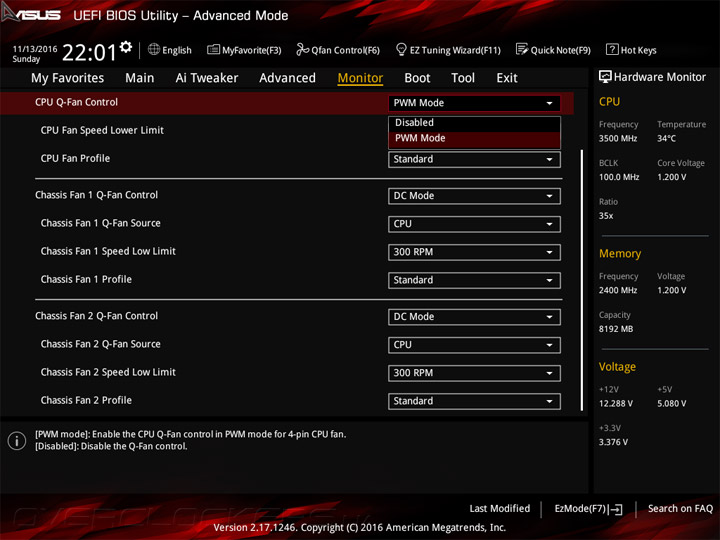Viewport: 720px width, 540px height.
Task: Go to the Advanced tab
Action: pyautogui.click(x=287, y=78)
